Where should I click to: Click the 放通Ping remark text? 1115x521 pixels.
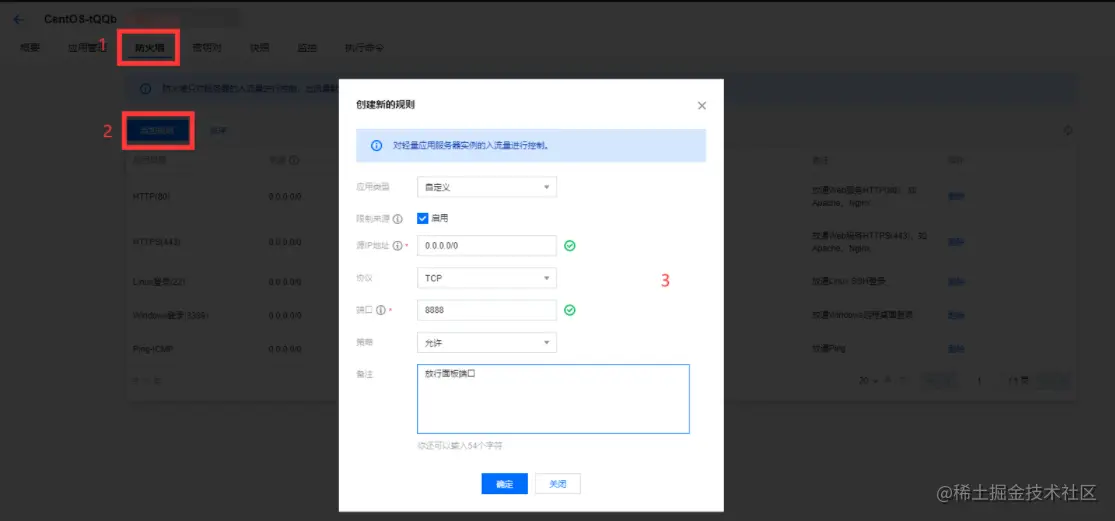(x=827, y=349)
